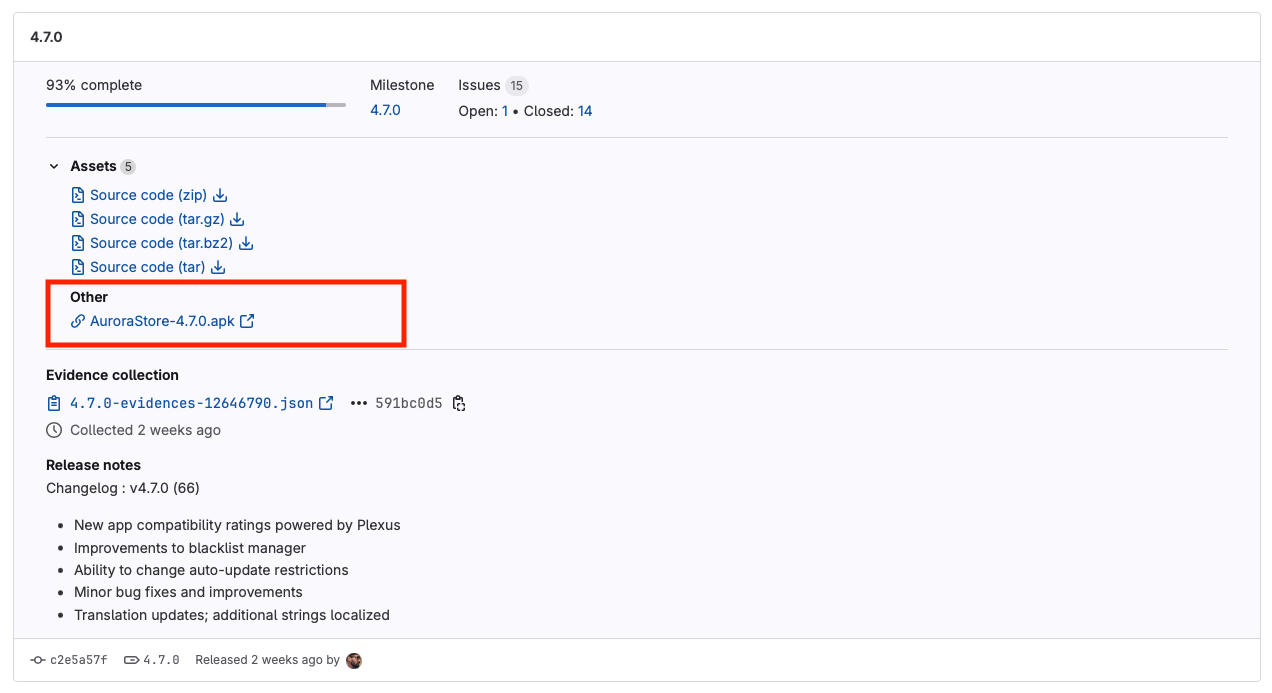Click 'Collected 2 weeks ago' text
The width and height of the screenshot is (1272, 693).
[145, 430]
